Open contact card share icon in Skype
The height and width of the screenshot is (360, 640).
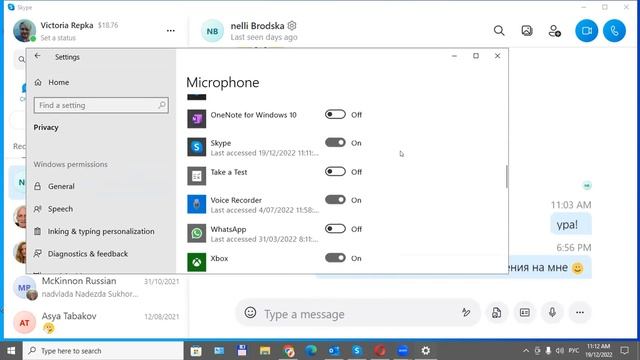524,313
